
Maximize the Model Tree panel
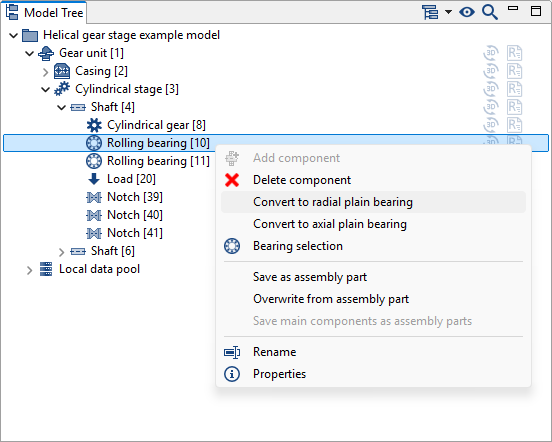click(536, 11)
